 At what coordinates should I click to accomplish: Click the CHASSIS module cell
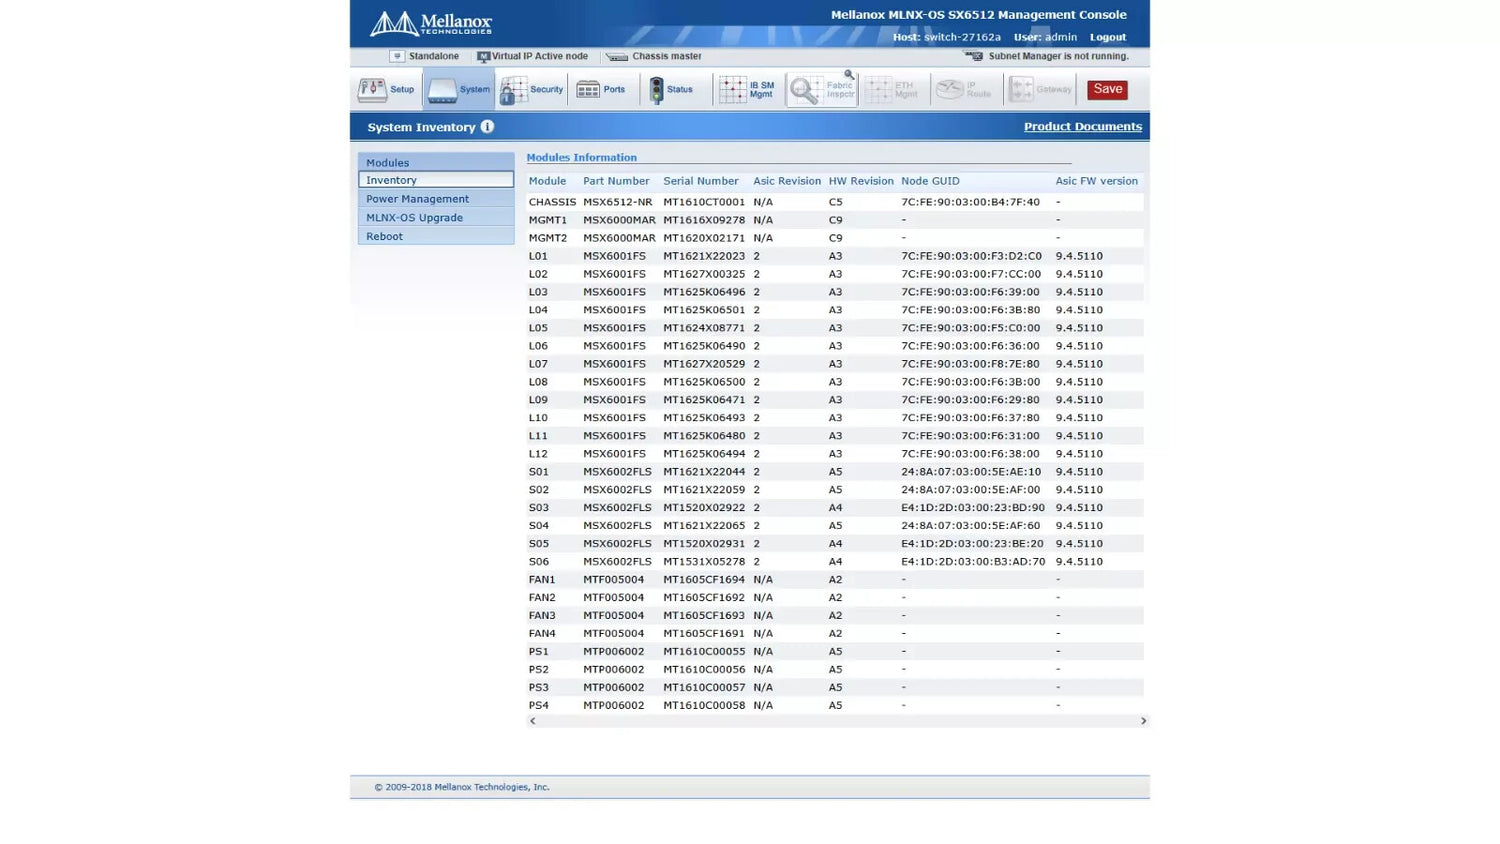[x=552, y=202]
